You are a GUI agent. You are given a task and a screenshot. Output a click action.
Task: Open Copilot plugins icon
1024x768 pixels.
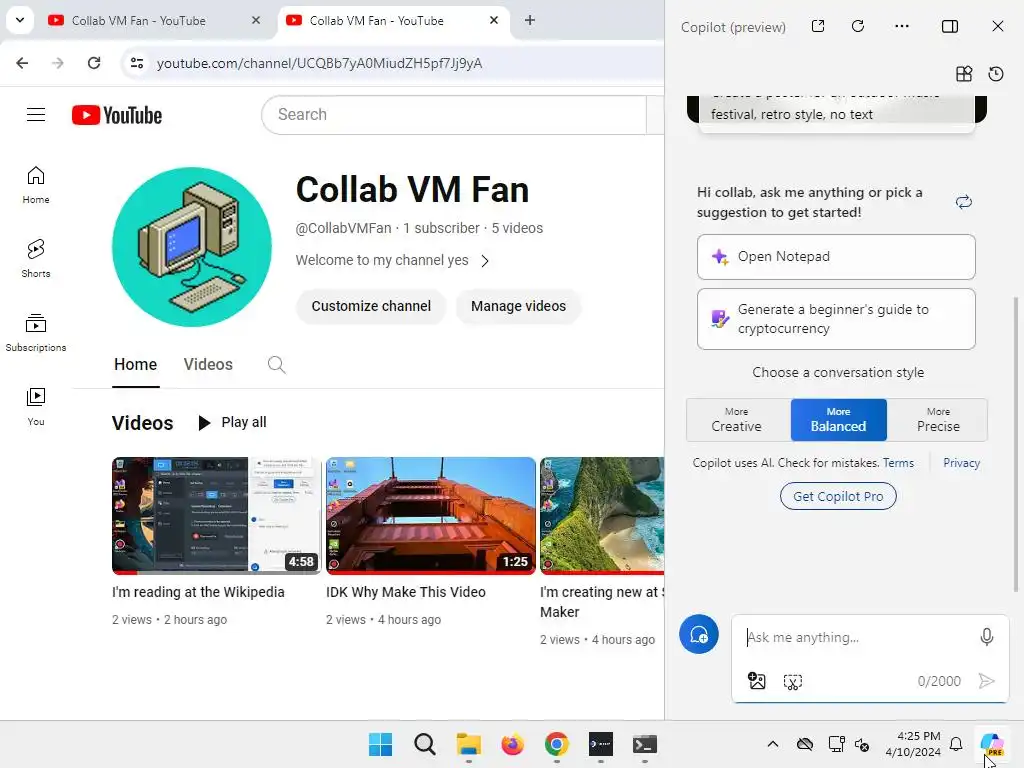point(964,74)
